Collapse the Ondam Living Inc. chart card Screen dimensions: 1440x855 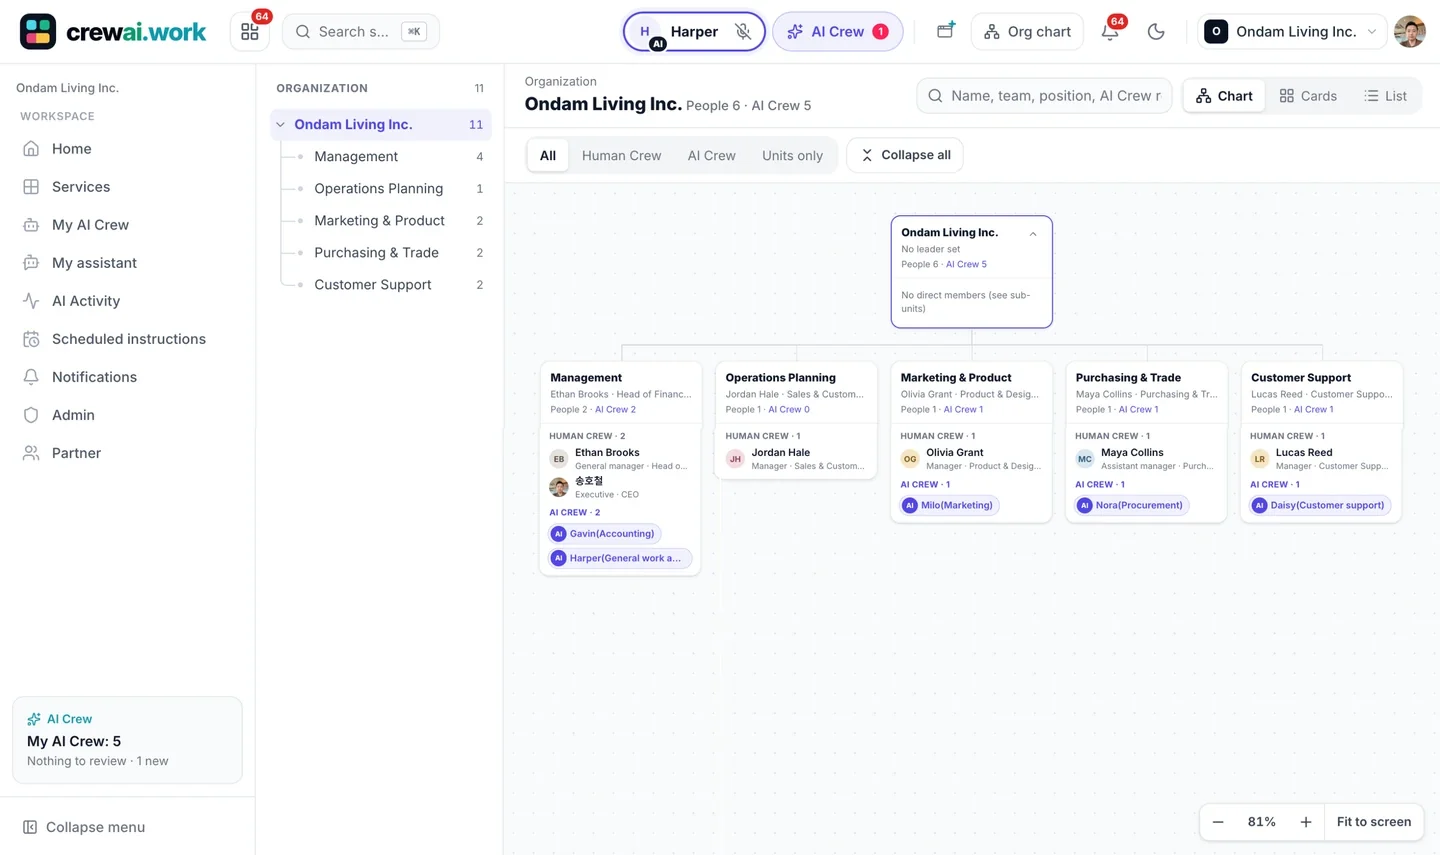tap(1033, 234)
